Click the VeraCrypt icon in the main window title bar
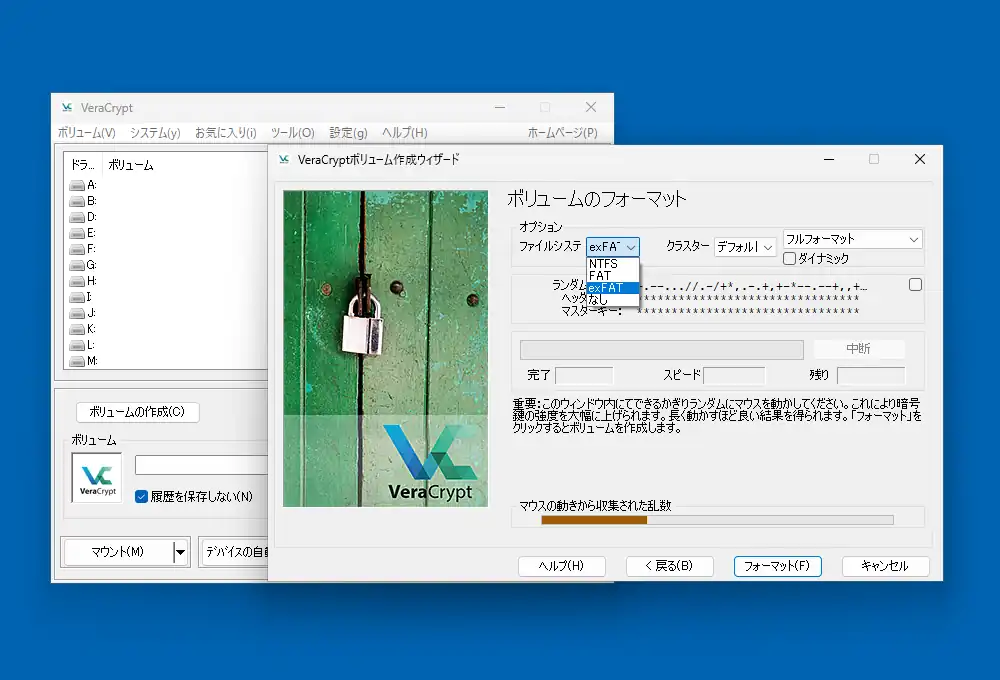This screenshot has width=1000, height=680. [66, 107]
